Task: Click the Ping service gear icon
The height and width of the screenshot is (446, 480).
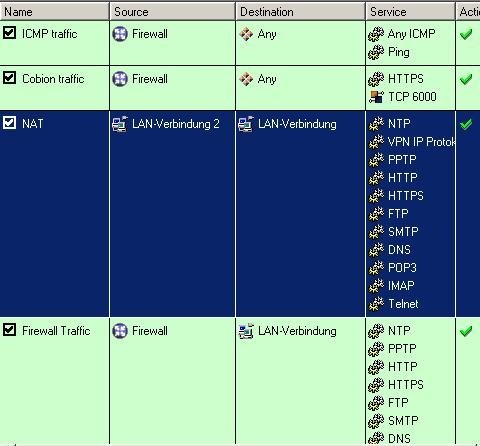Action: (x=376, y=52)
